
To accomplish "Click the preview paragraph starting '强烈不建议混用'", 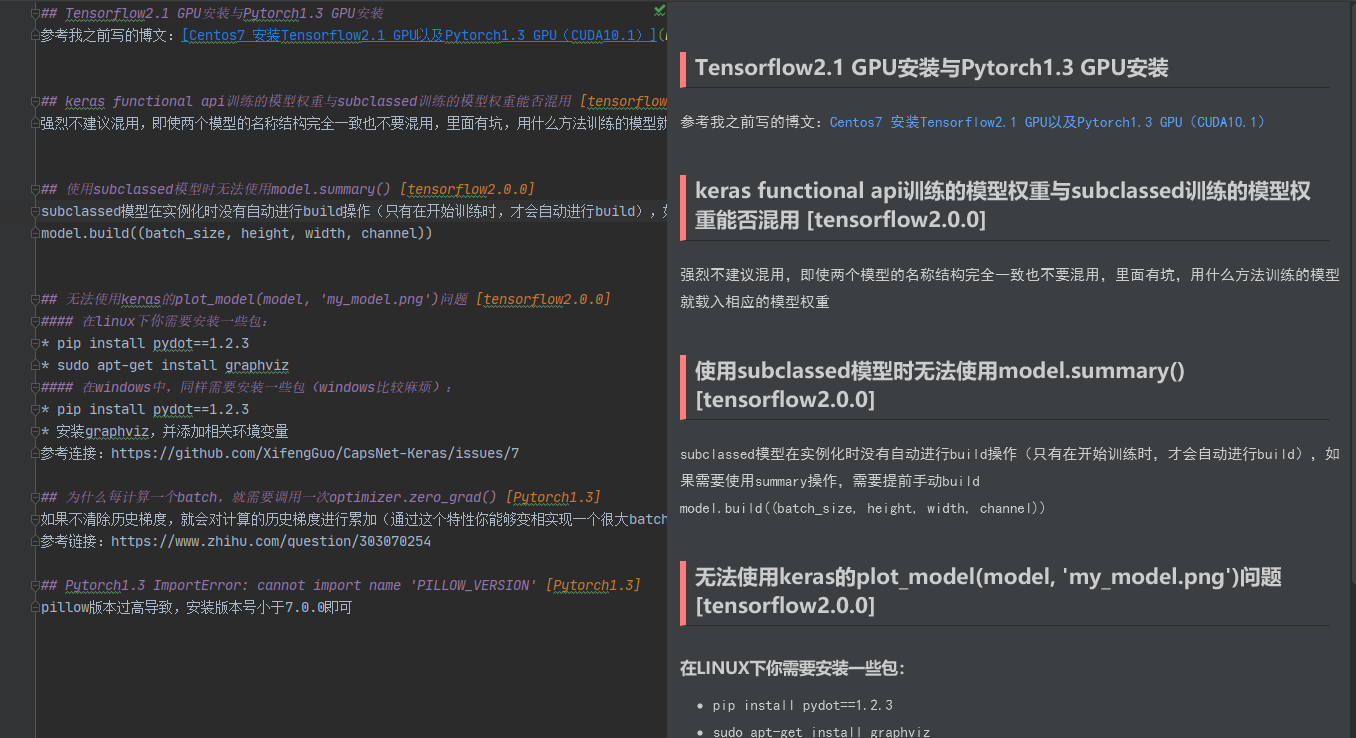I will pos(1010,288).
